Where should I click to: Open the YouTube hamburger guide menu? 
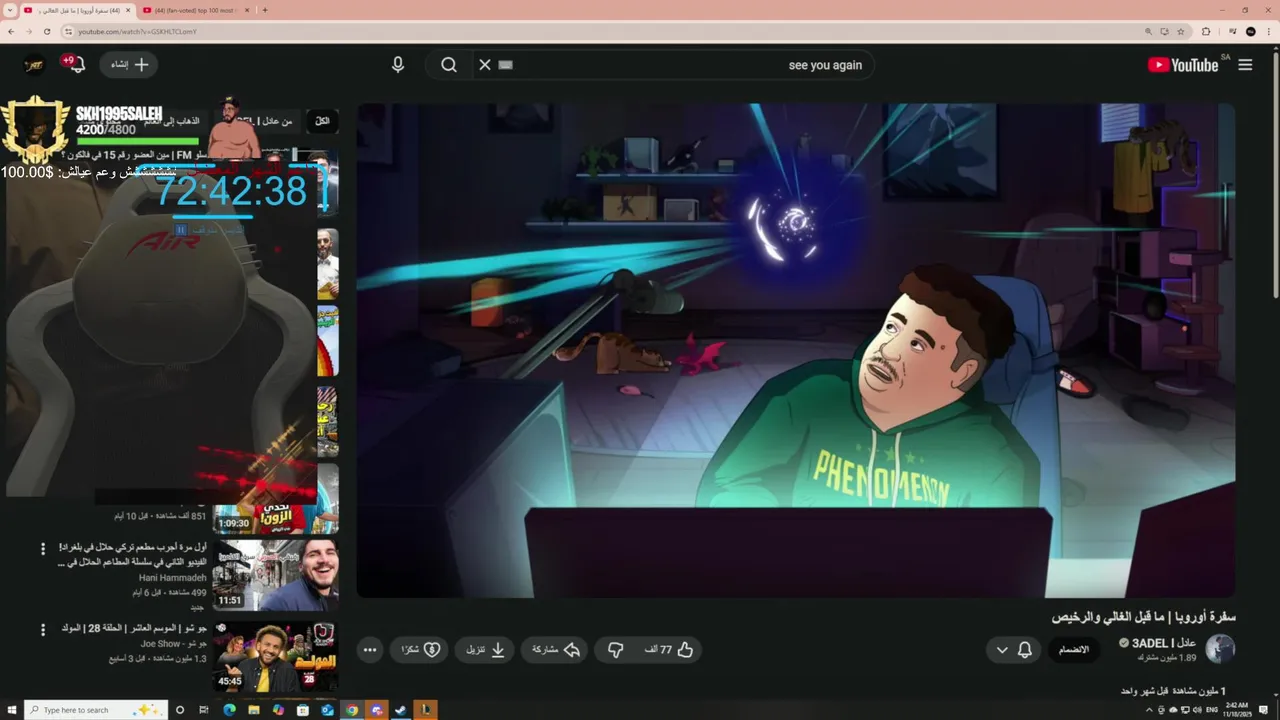click(x=1245, y=65)
